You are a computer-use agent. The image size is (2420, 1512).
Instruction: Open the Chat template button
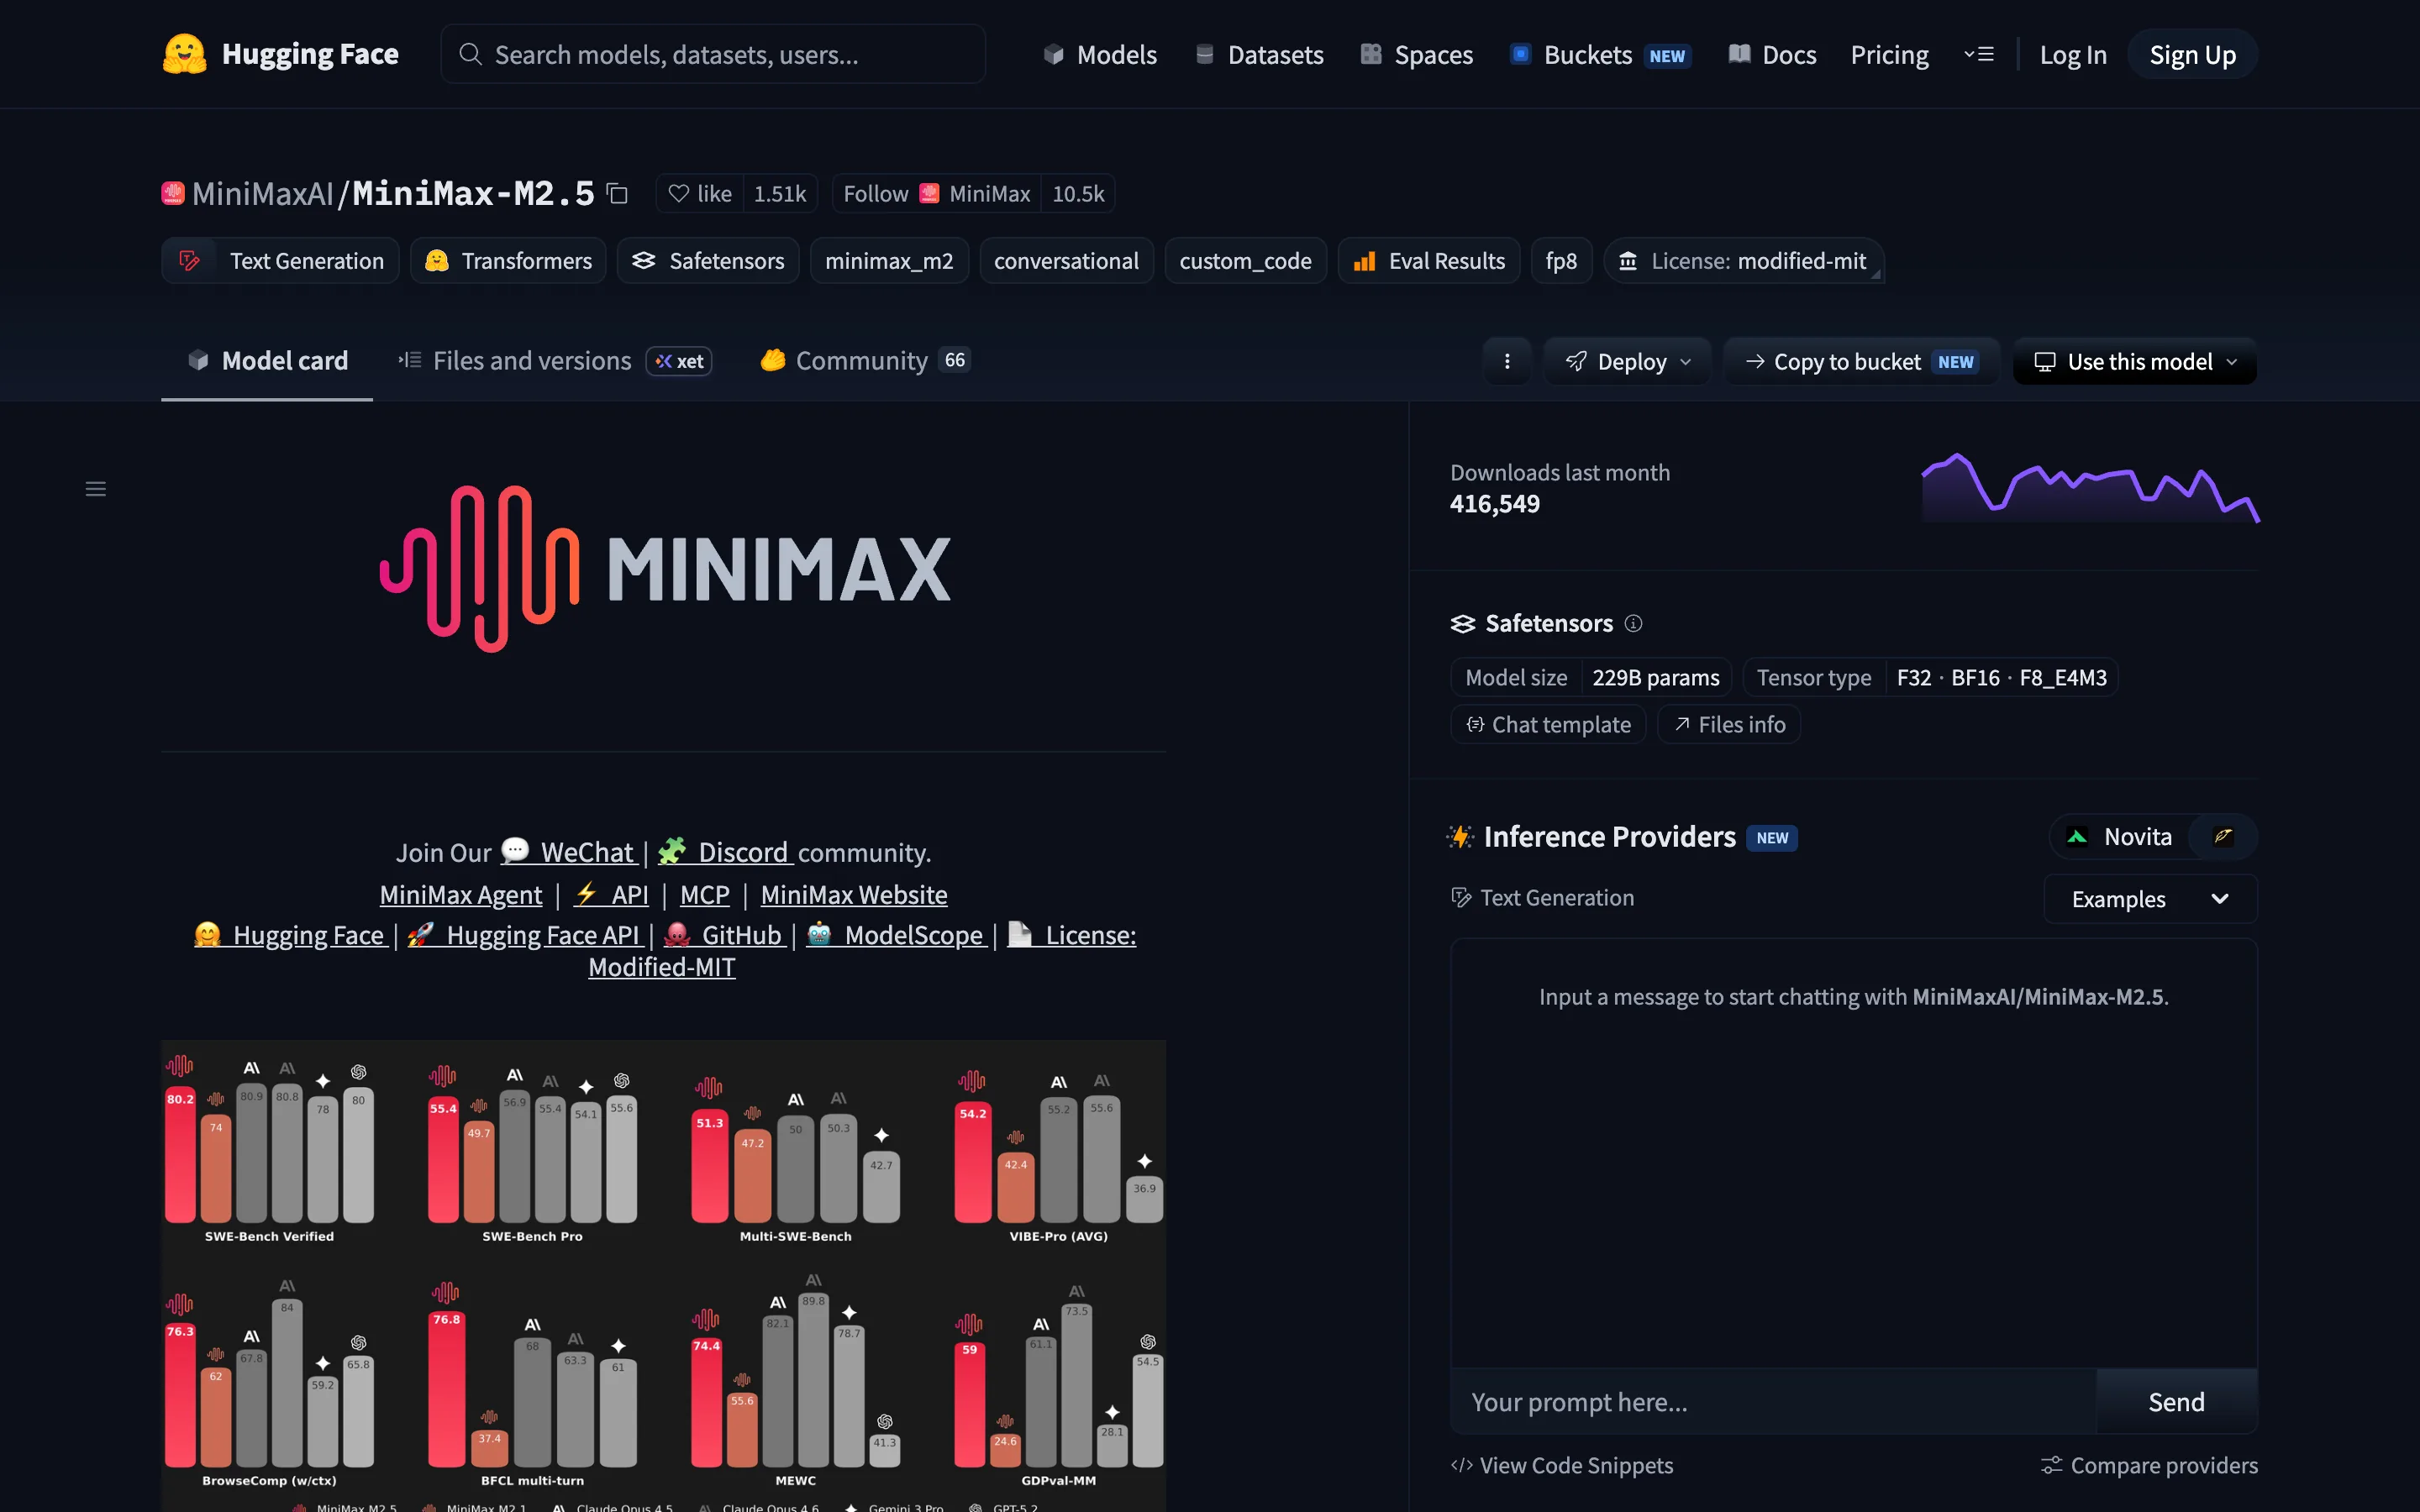click(x=1548, y=724)
